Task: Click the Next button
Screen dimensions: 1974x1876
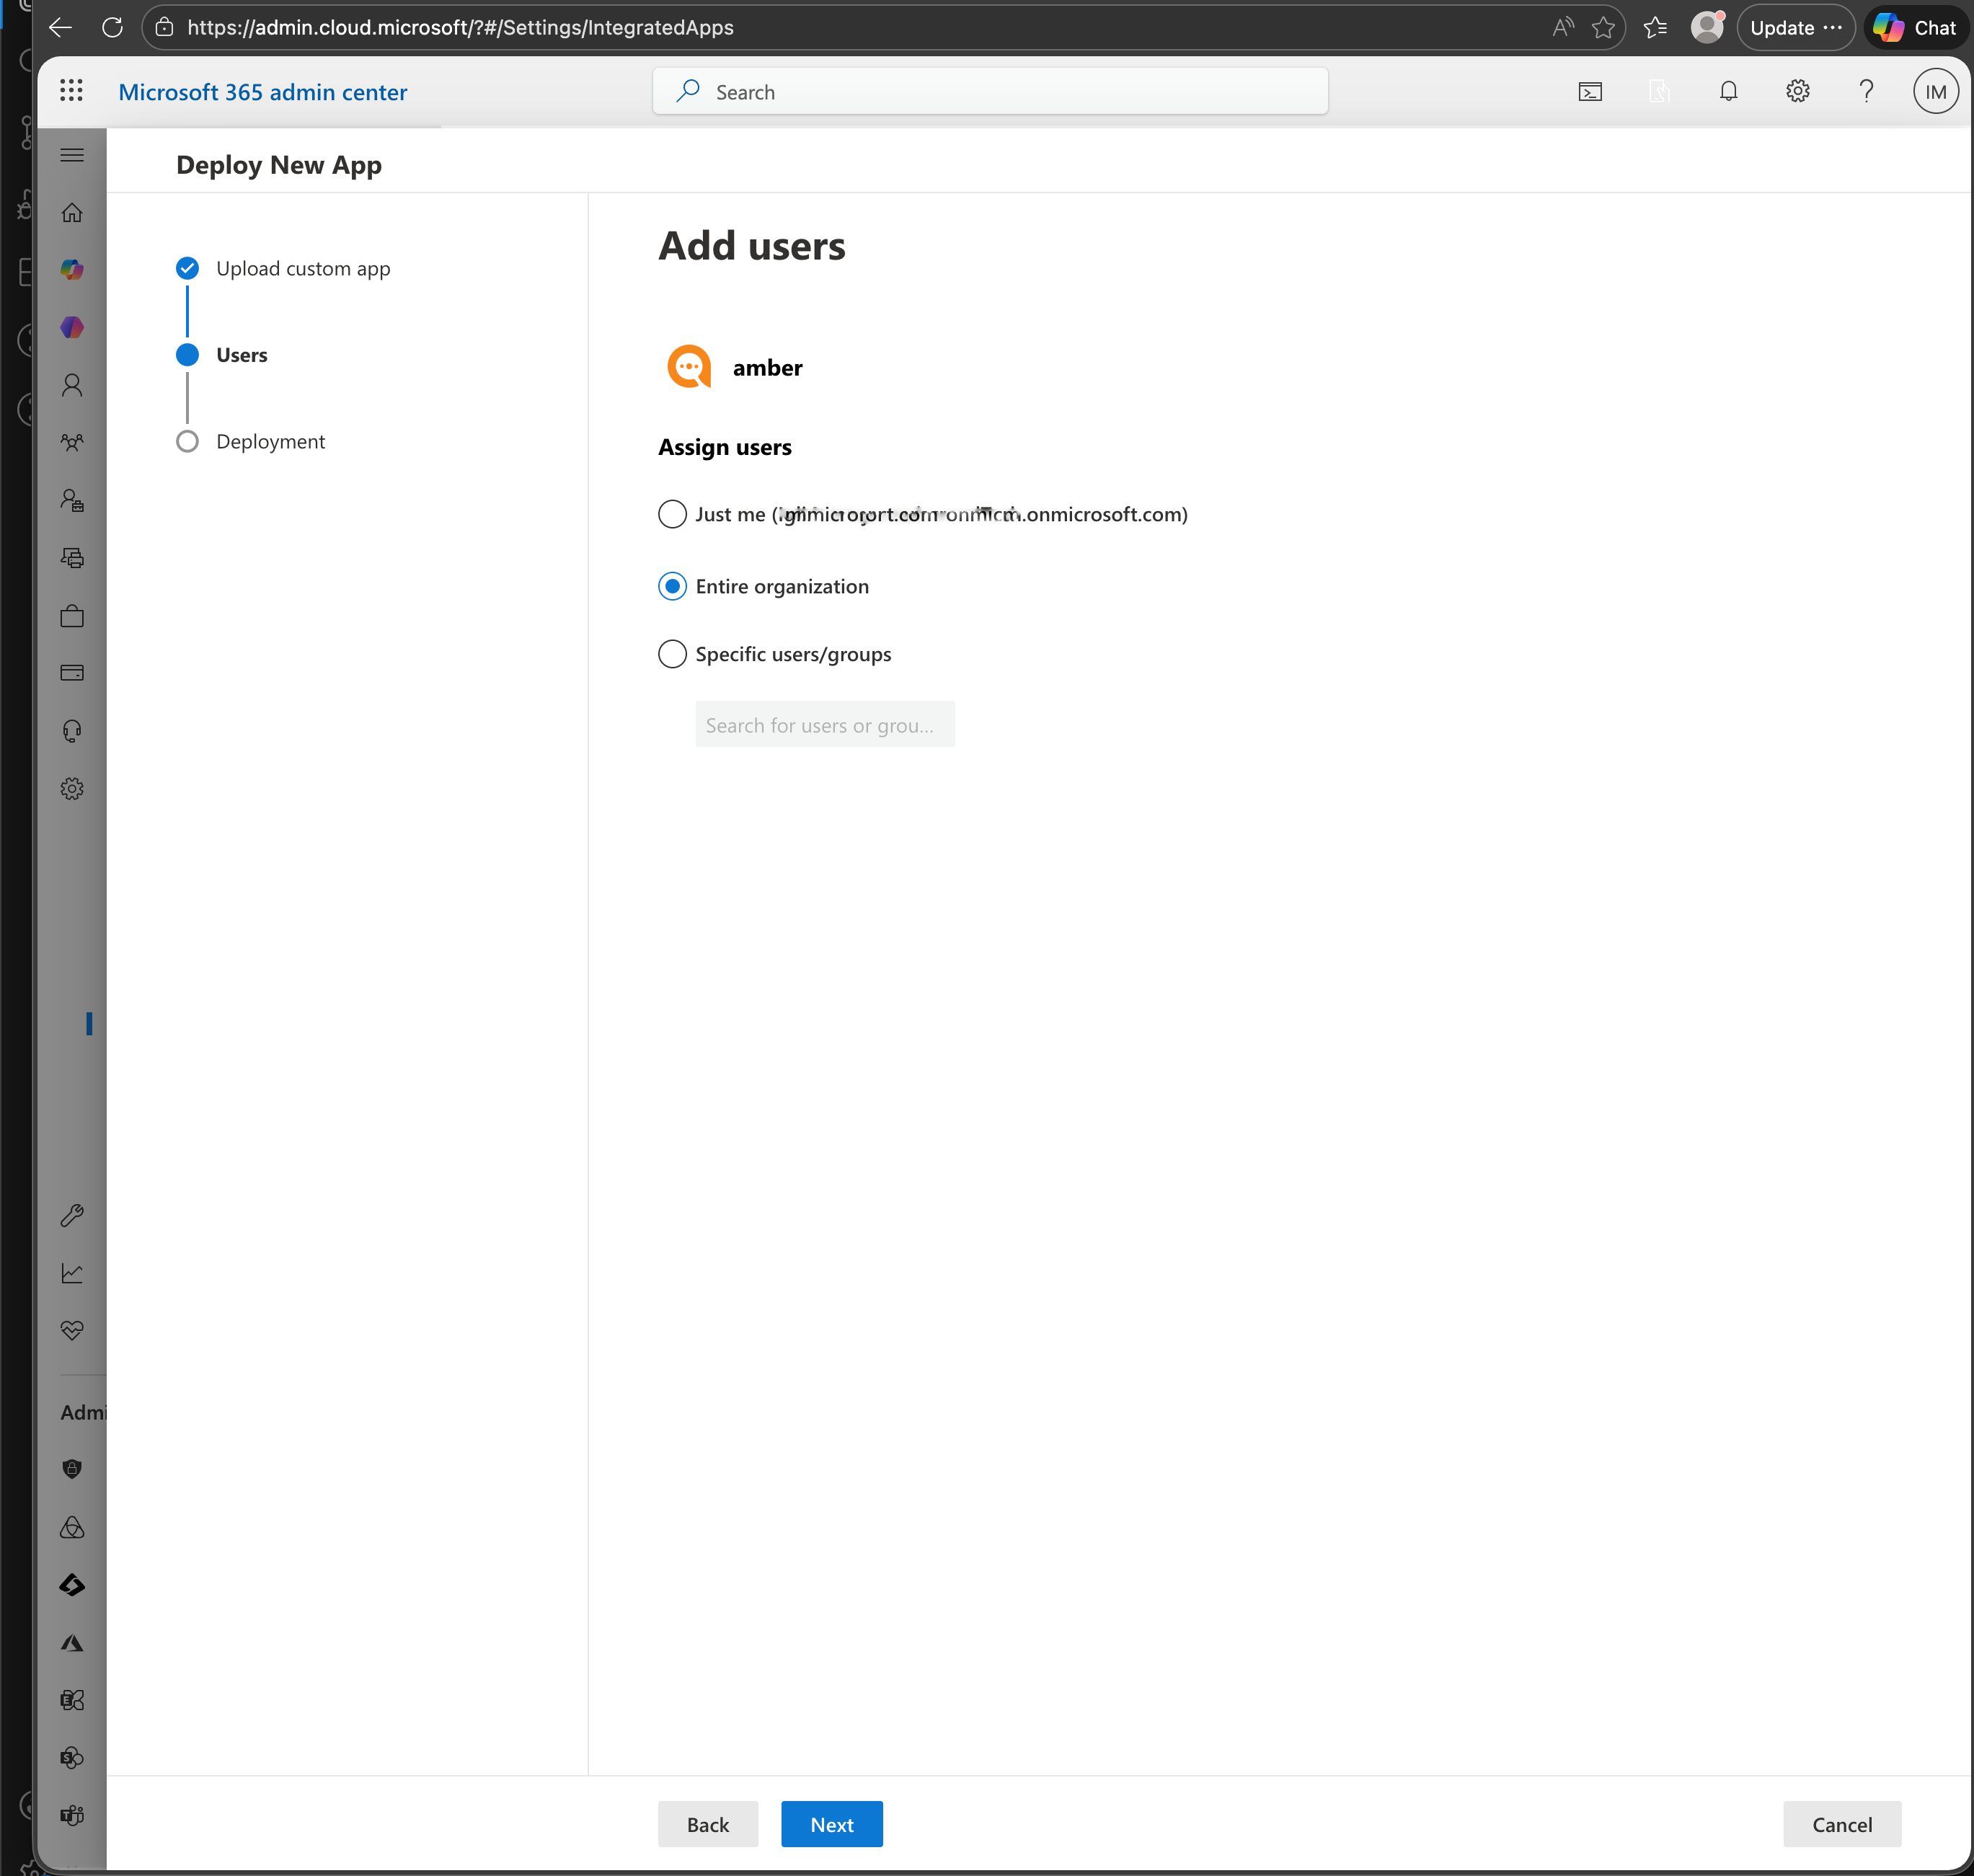Action: pyautogui.click(x=832, y=1825)
